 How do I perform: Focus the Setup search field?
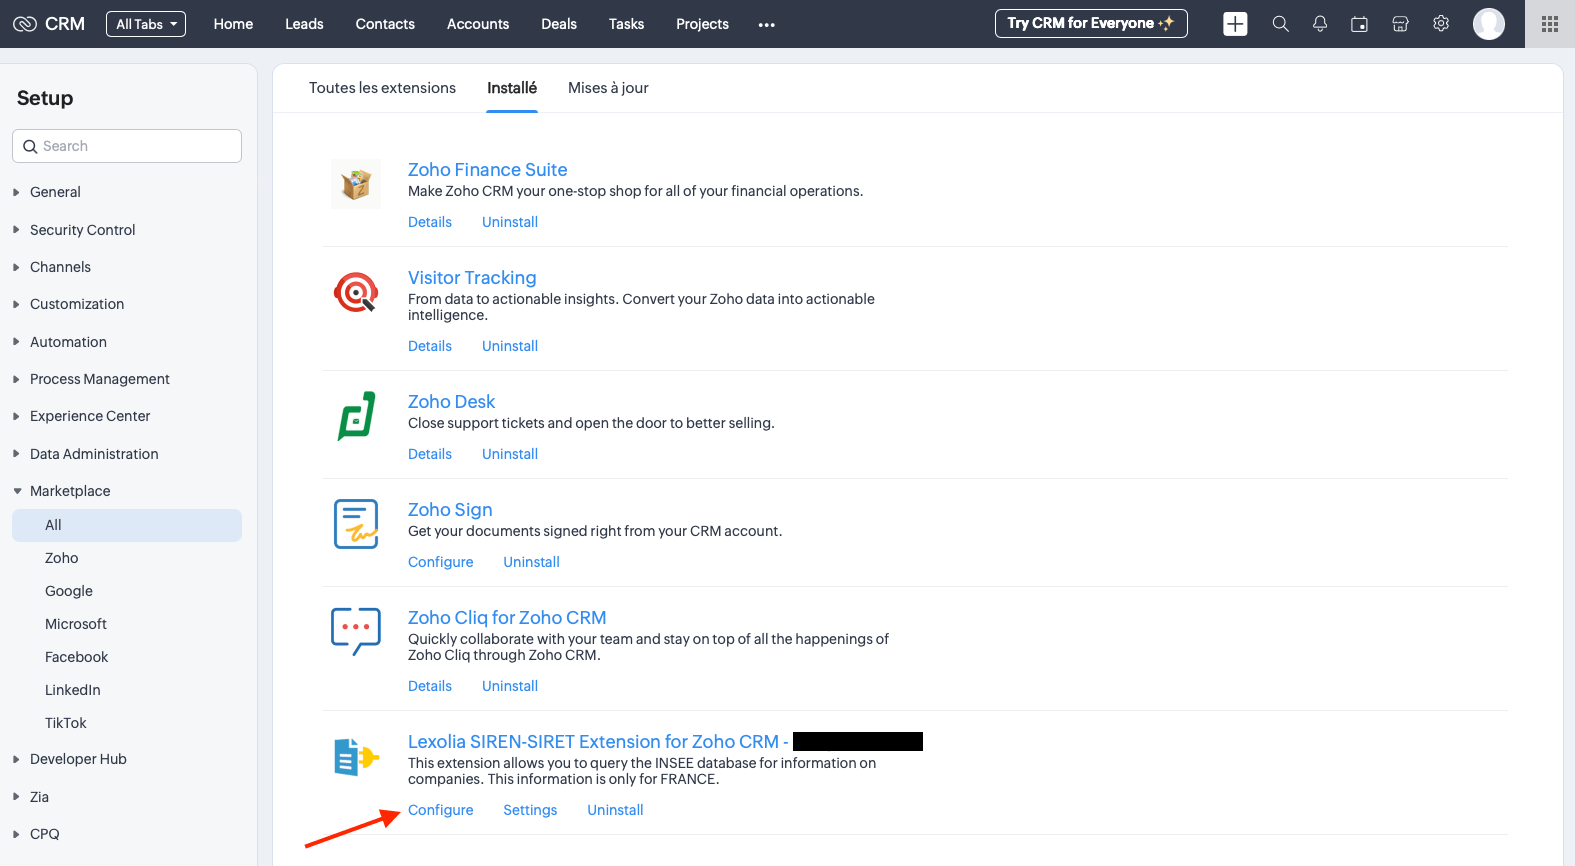[127, 146]
